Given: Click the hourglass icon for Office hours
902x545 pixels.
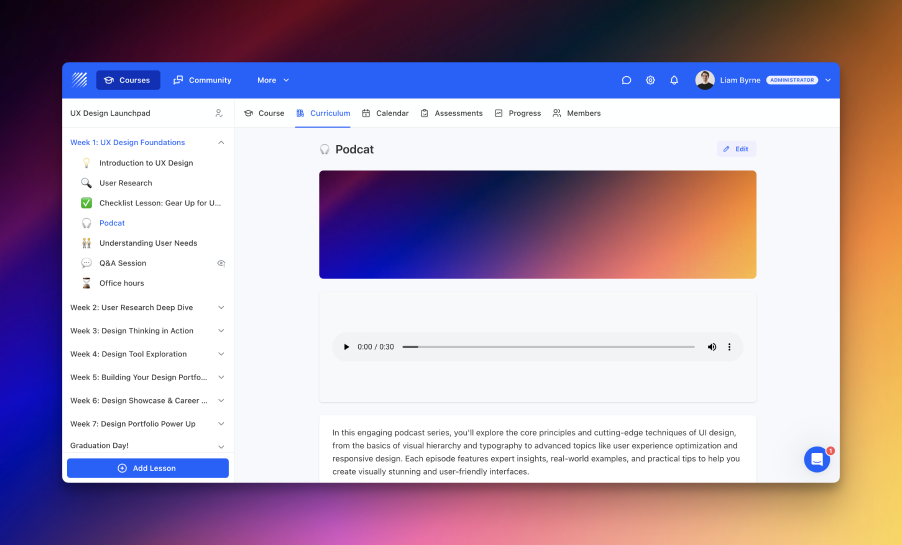Looking at the screenshot, I should point(86,283).
